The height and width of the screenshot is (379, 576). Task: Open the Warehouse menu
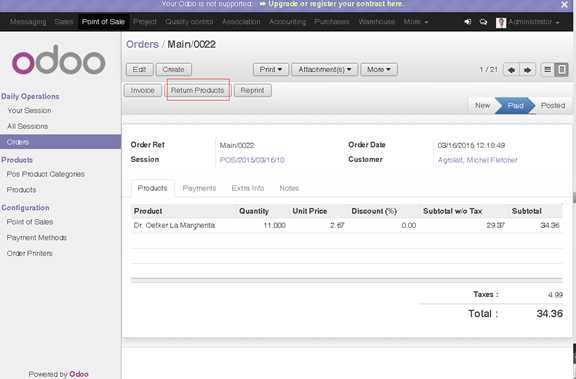(376, 22)
